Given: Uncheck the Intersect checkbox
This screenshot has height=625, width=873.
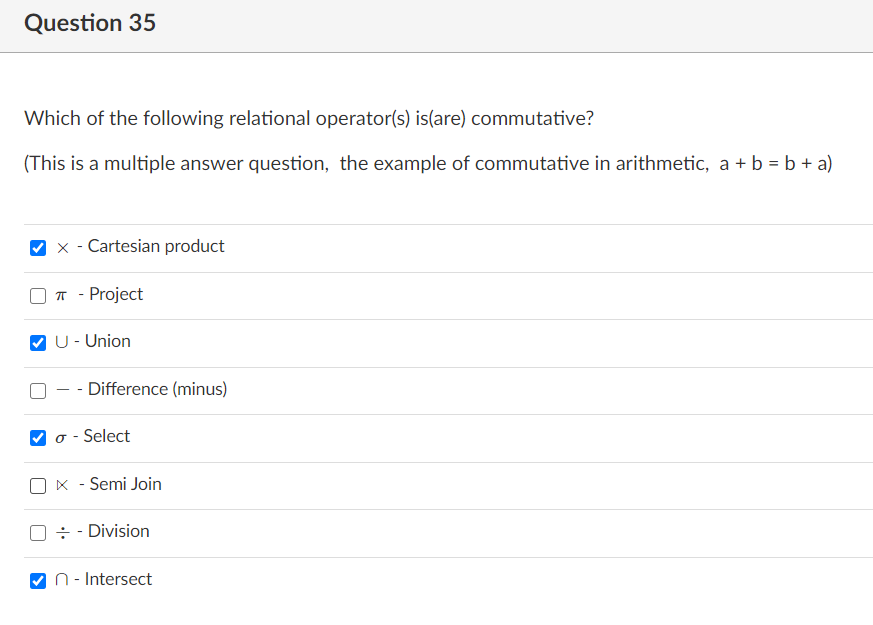Looking at the screenshot, I should point(38,581).
